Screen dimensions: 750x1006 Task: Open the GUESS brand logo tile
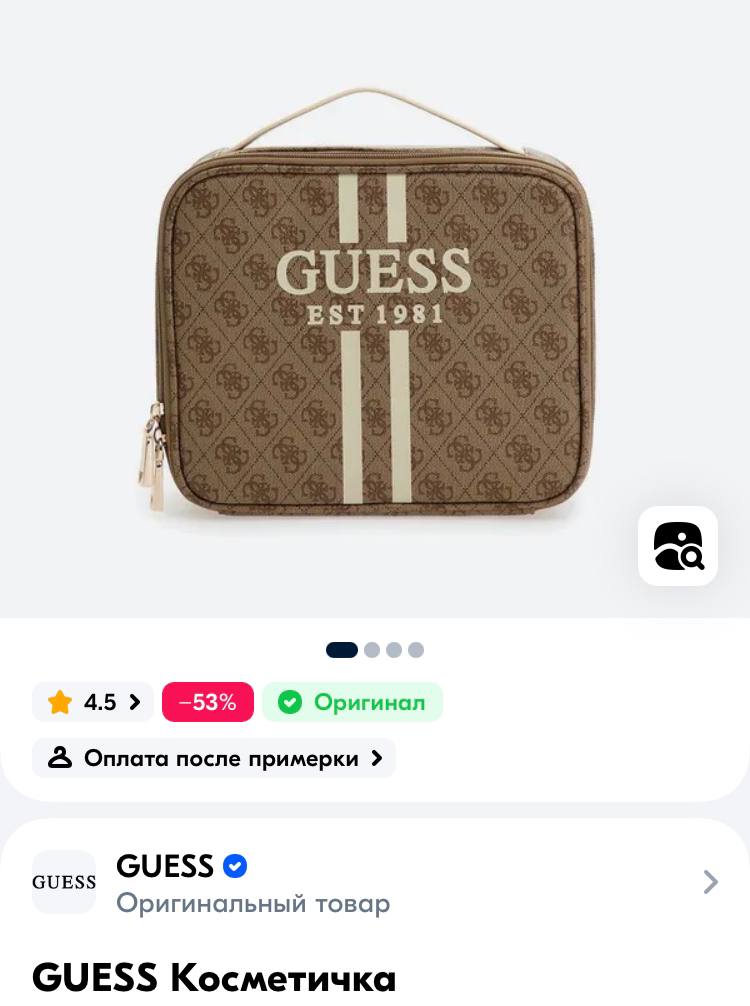[x=64, y=882]
